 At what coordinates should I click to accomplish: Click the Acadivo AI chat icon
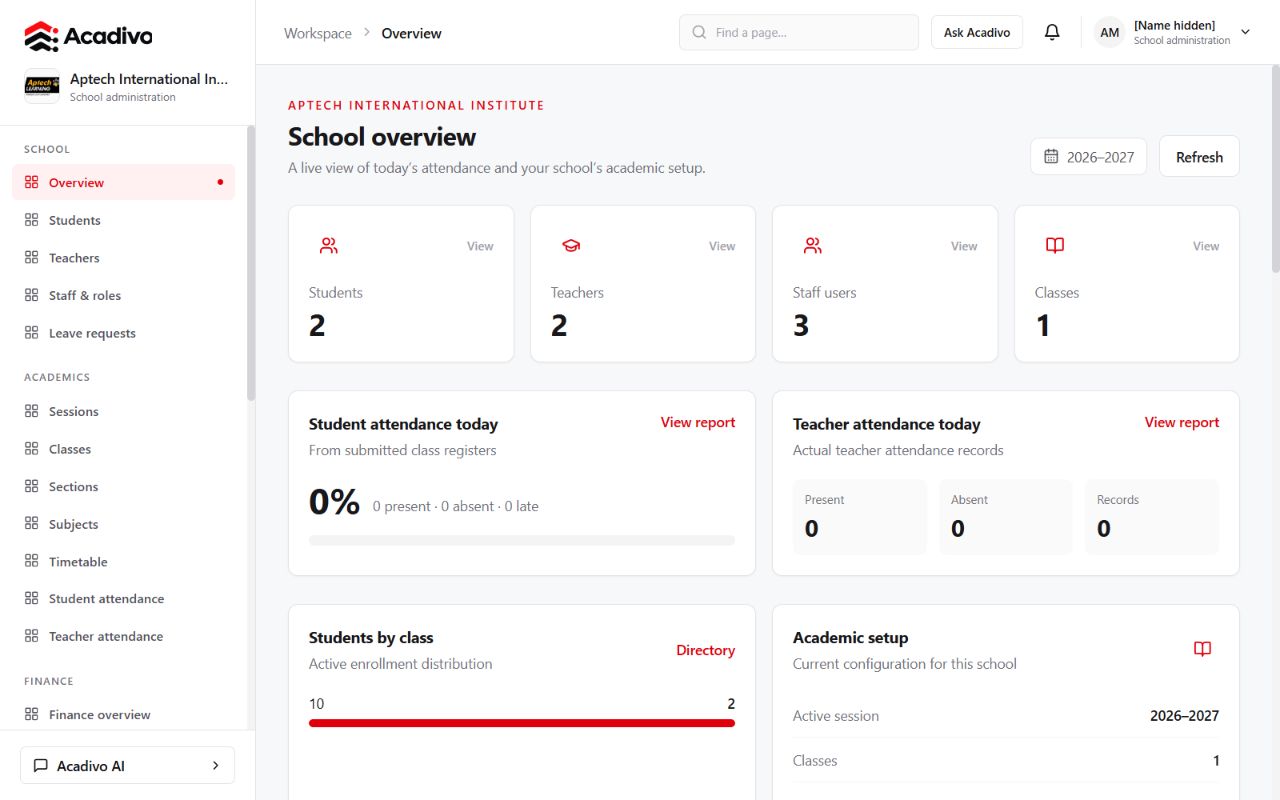(41, 766)
